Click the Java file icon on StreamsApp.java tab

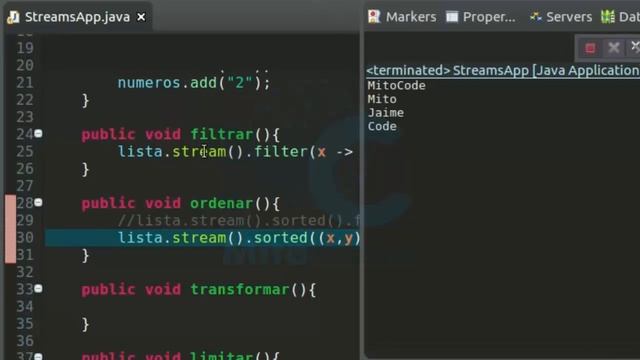[x=13, y=17]
